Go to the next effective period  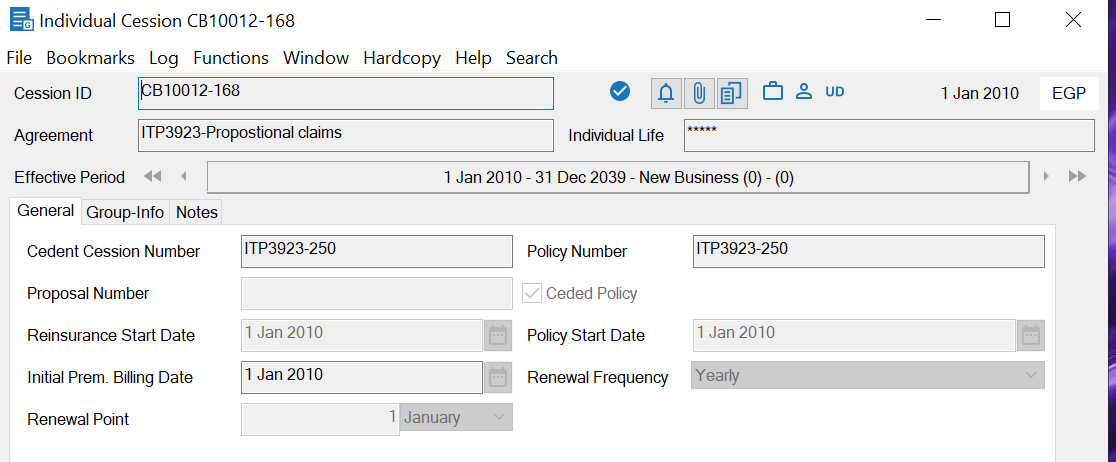(x=1046, y=177)
